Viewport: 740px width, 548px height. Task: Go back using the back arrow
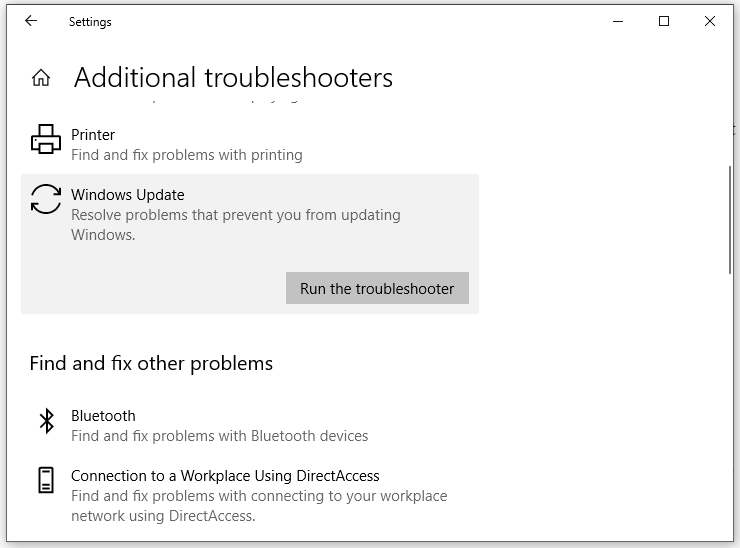tap(31, 21)
